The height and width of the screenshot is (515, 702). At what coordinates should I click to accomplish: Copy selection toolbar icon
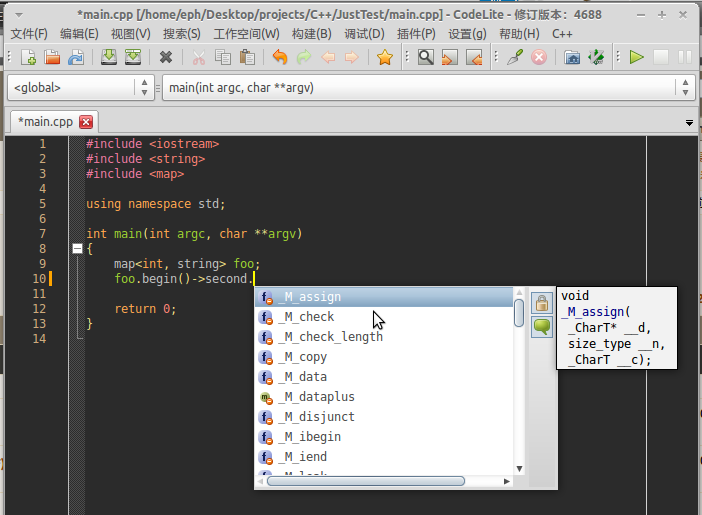(x=223, y=57)
